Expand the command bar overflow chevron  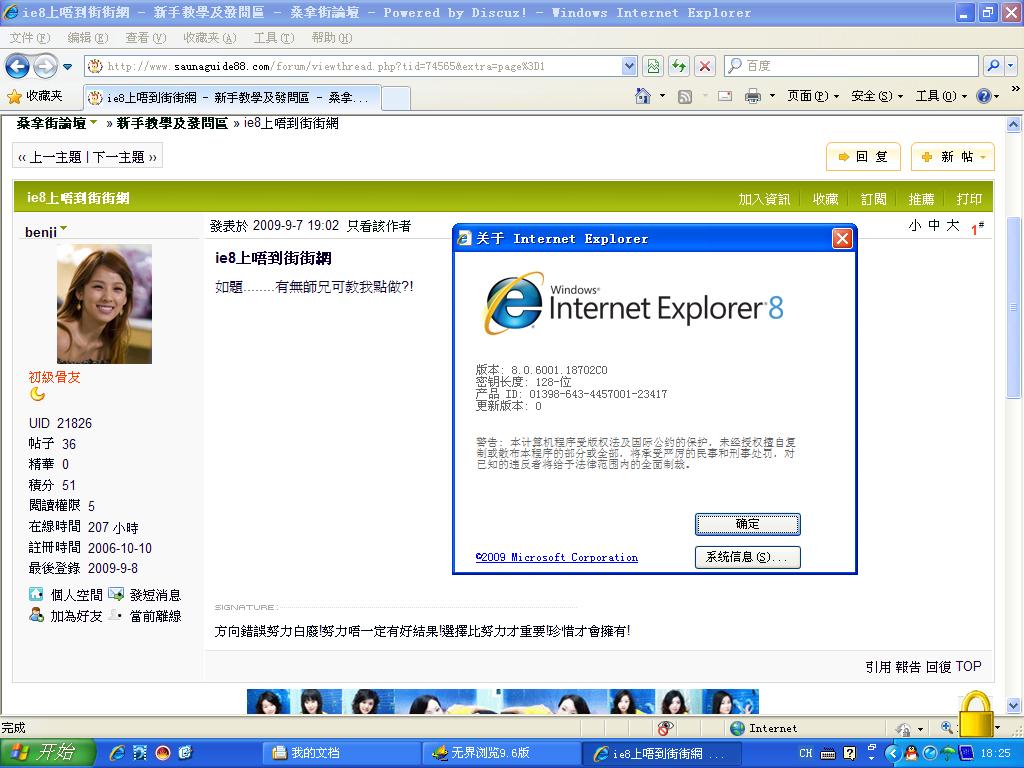[1016, 88]
